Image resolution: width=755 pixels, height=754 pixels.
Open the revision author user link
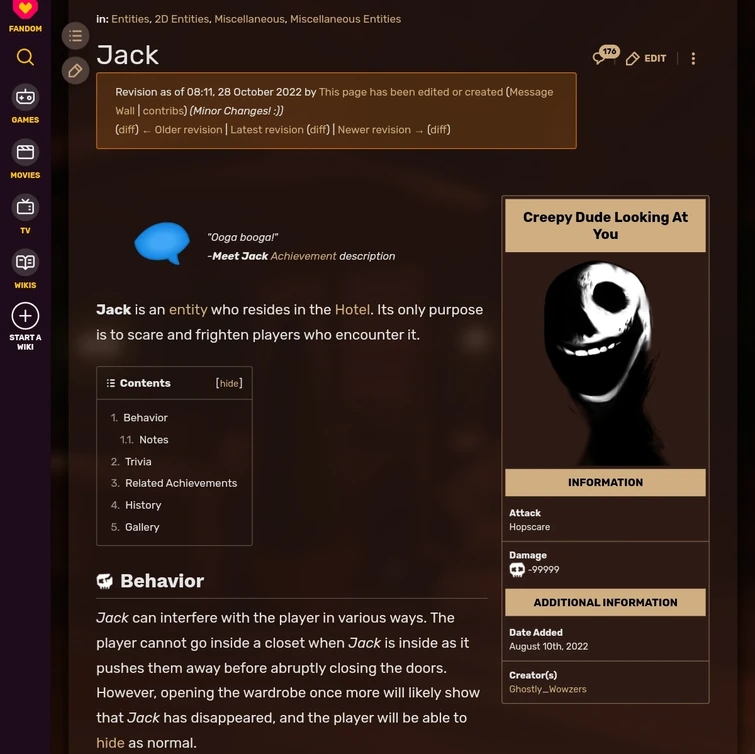click(411, 92)
